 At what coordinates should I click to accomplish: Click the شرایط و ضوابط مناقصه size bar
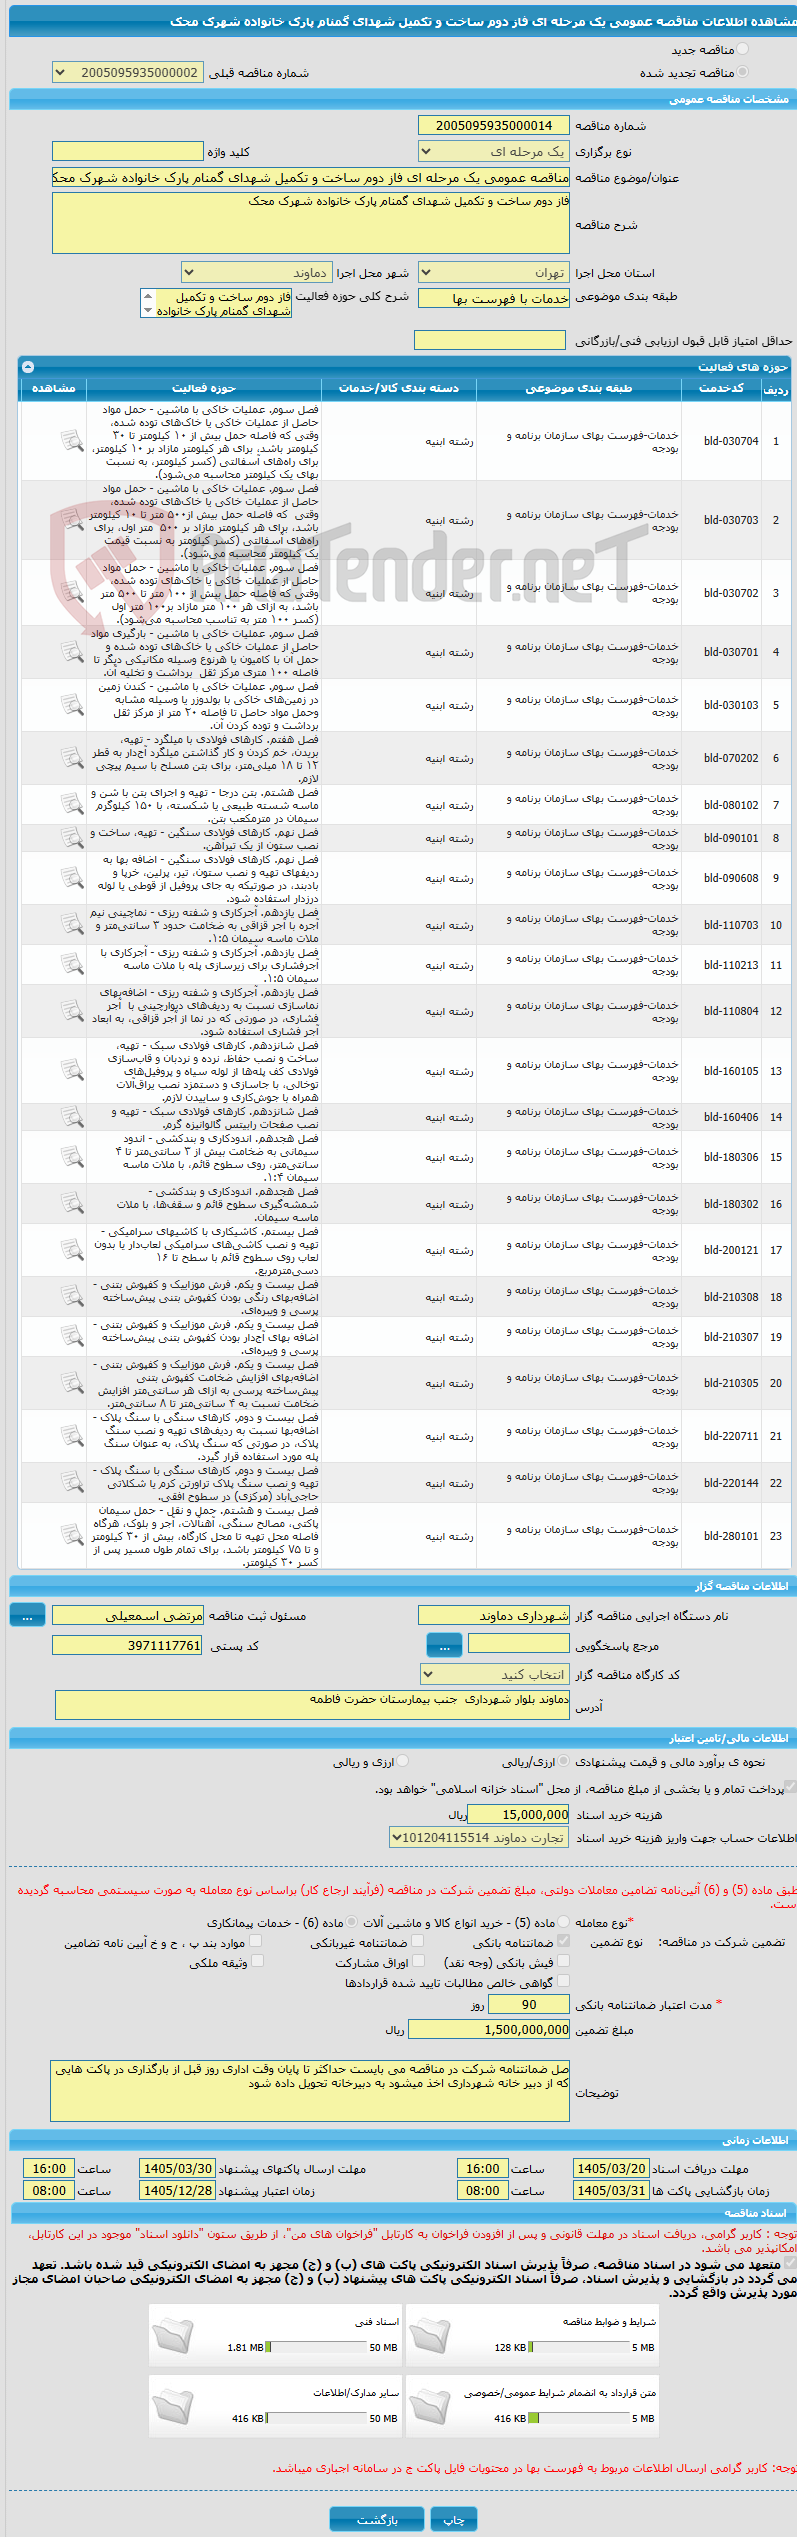(578, 2347)
